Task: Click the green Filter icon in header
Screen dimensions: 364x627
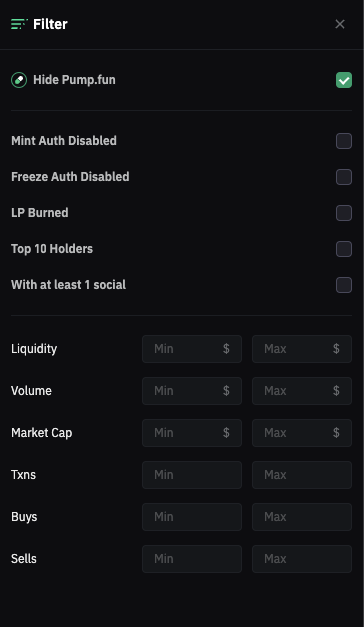Action: pos(19,24)
